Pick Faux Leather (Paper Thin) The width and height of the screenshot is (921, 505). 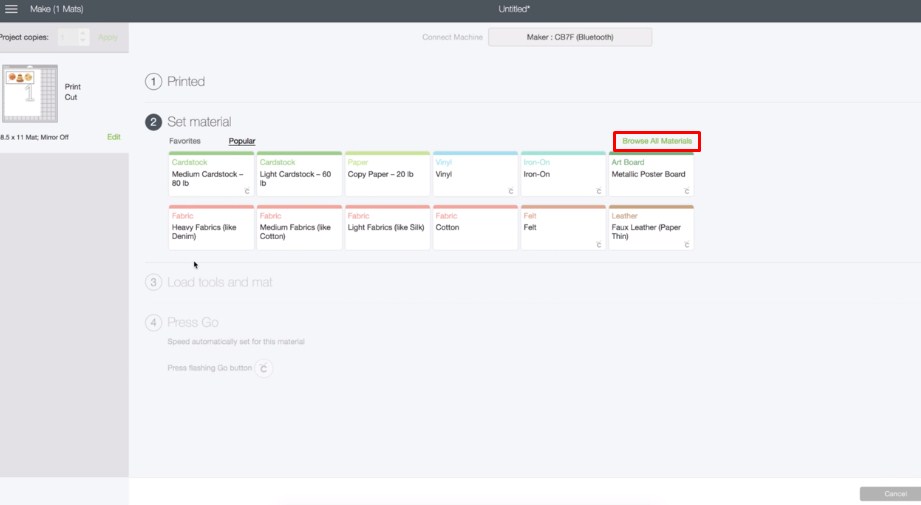(x=651, y=227)
